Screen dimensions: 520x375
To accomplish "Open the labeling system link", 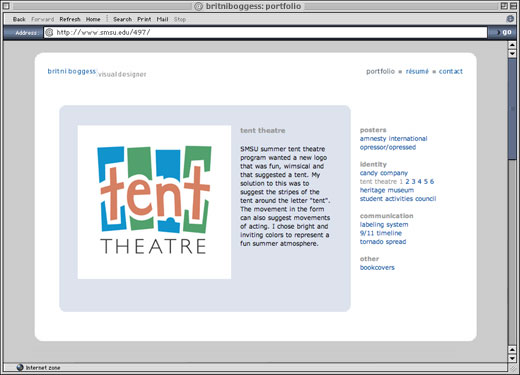I will pyautogui.click(x=384, y=224).
